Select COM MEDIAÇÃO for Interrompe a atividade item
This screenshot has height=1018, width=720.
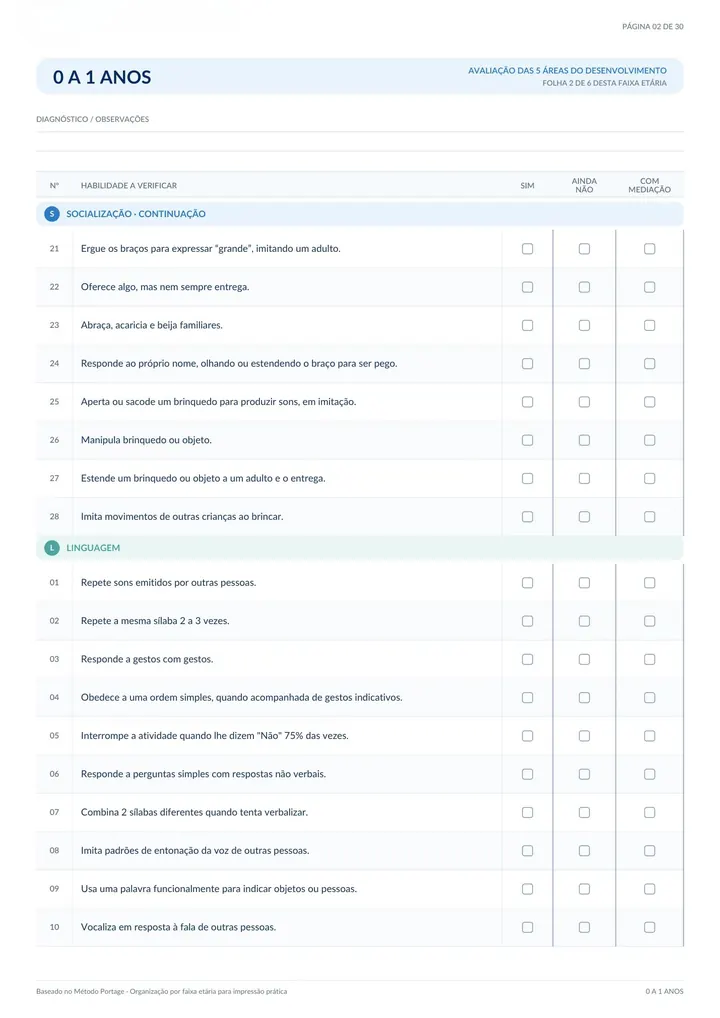(x=649, y=736)
